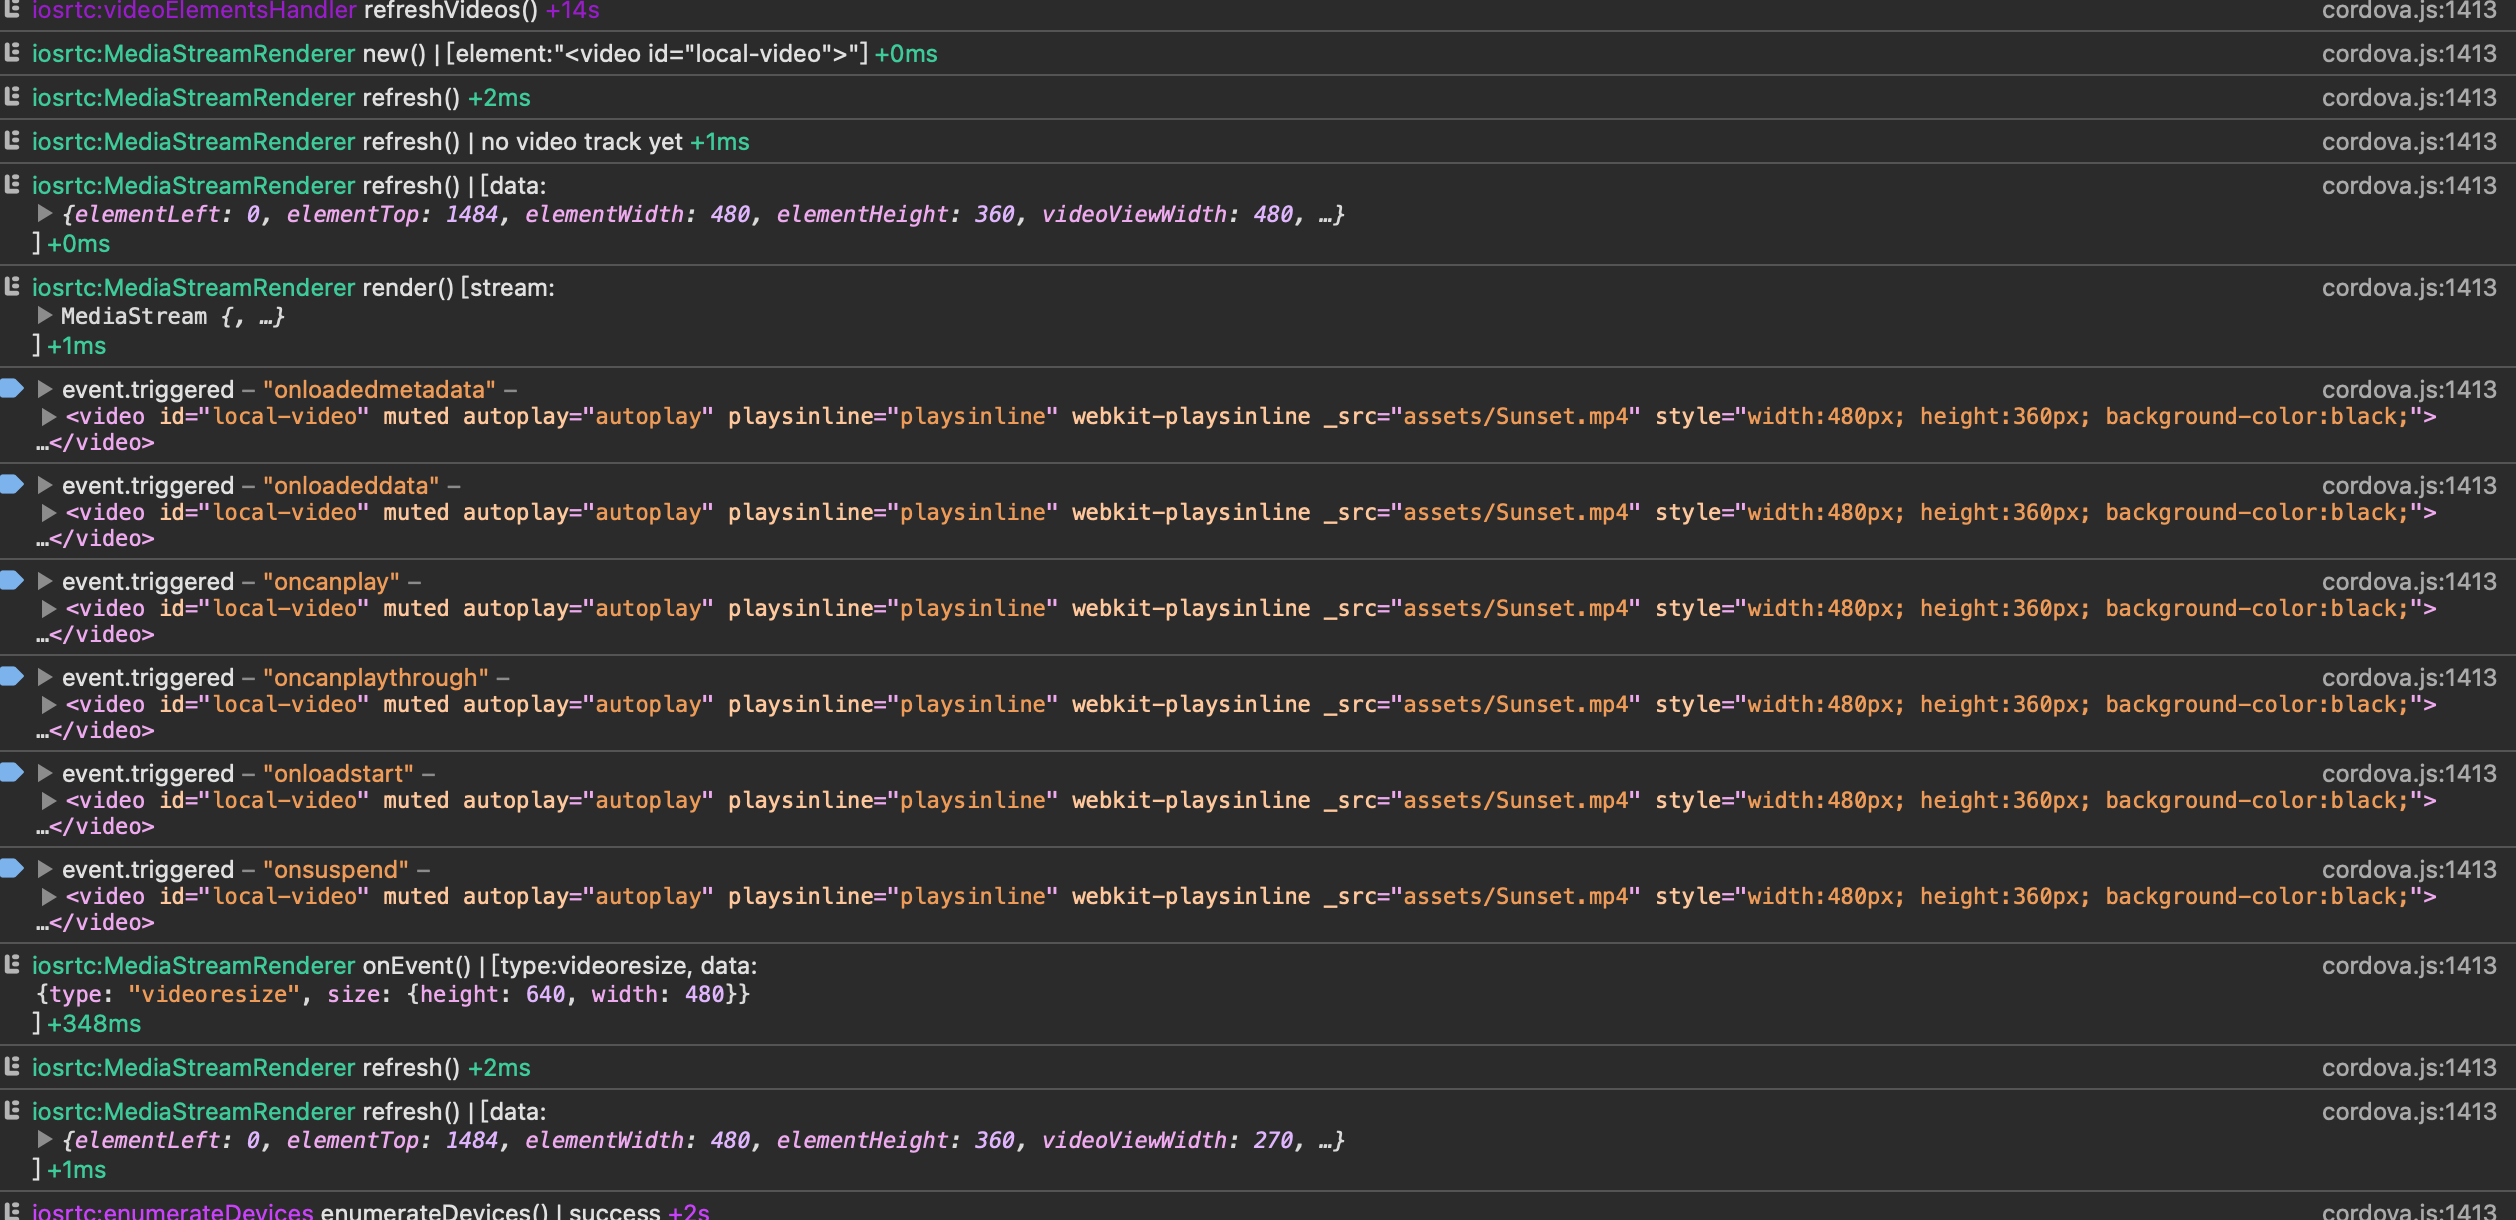This screenshot has width=2516, height=1220.
Task: Expand the onloadedmetadata event.triggered message
Action: [x=44, y=388]
